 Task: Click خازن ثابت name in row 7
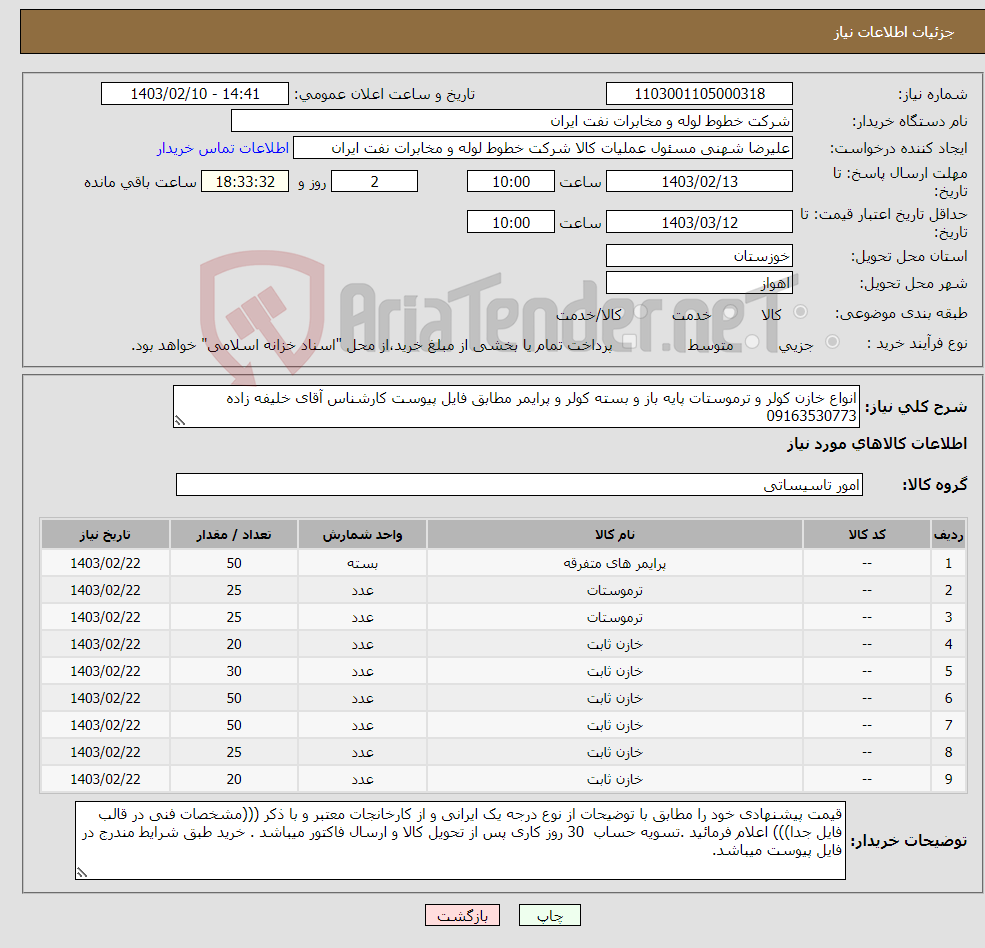pyautogui.click(x=615, y=726)
